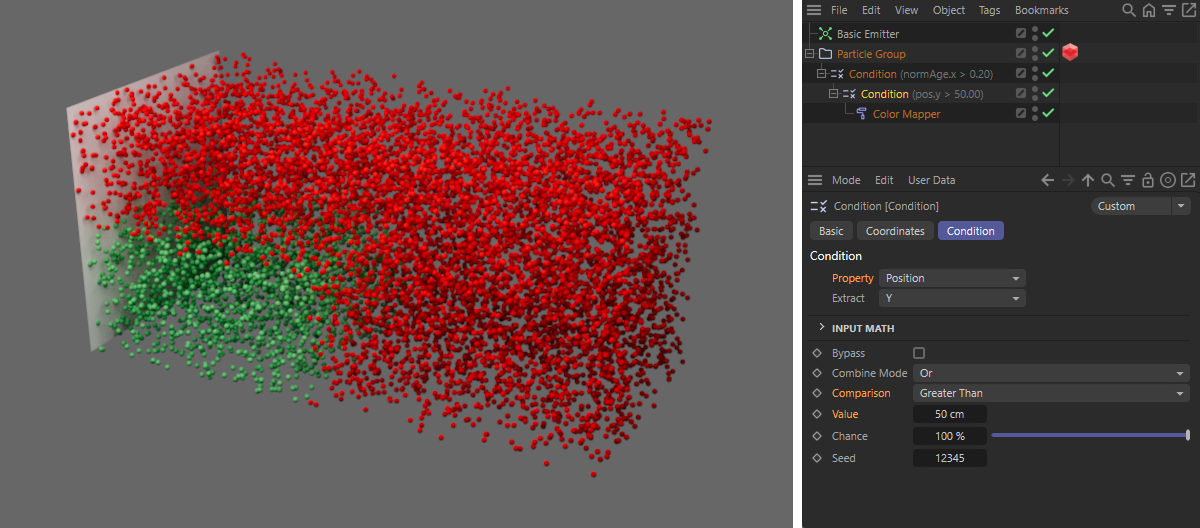Screen dimensions: 1200x528
Task: Toggle visibility dots for Particle Group
Action: pyautogui.click(x=1035, y=53)
